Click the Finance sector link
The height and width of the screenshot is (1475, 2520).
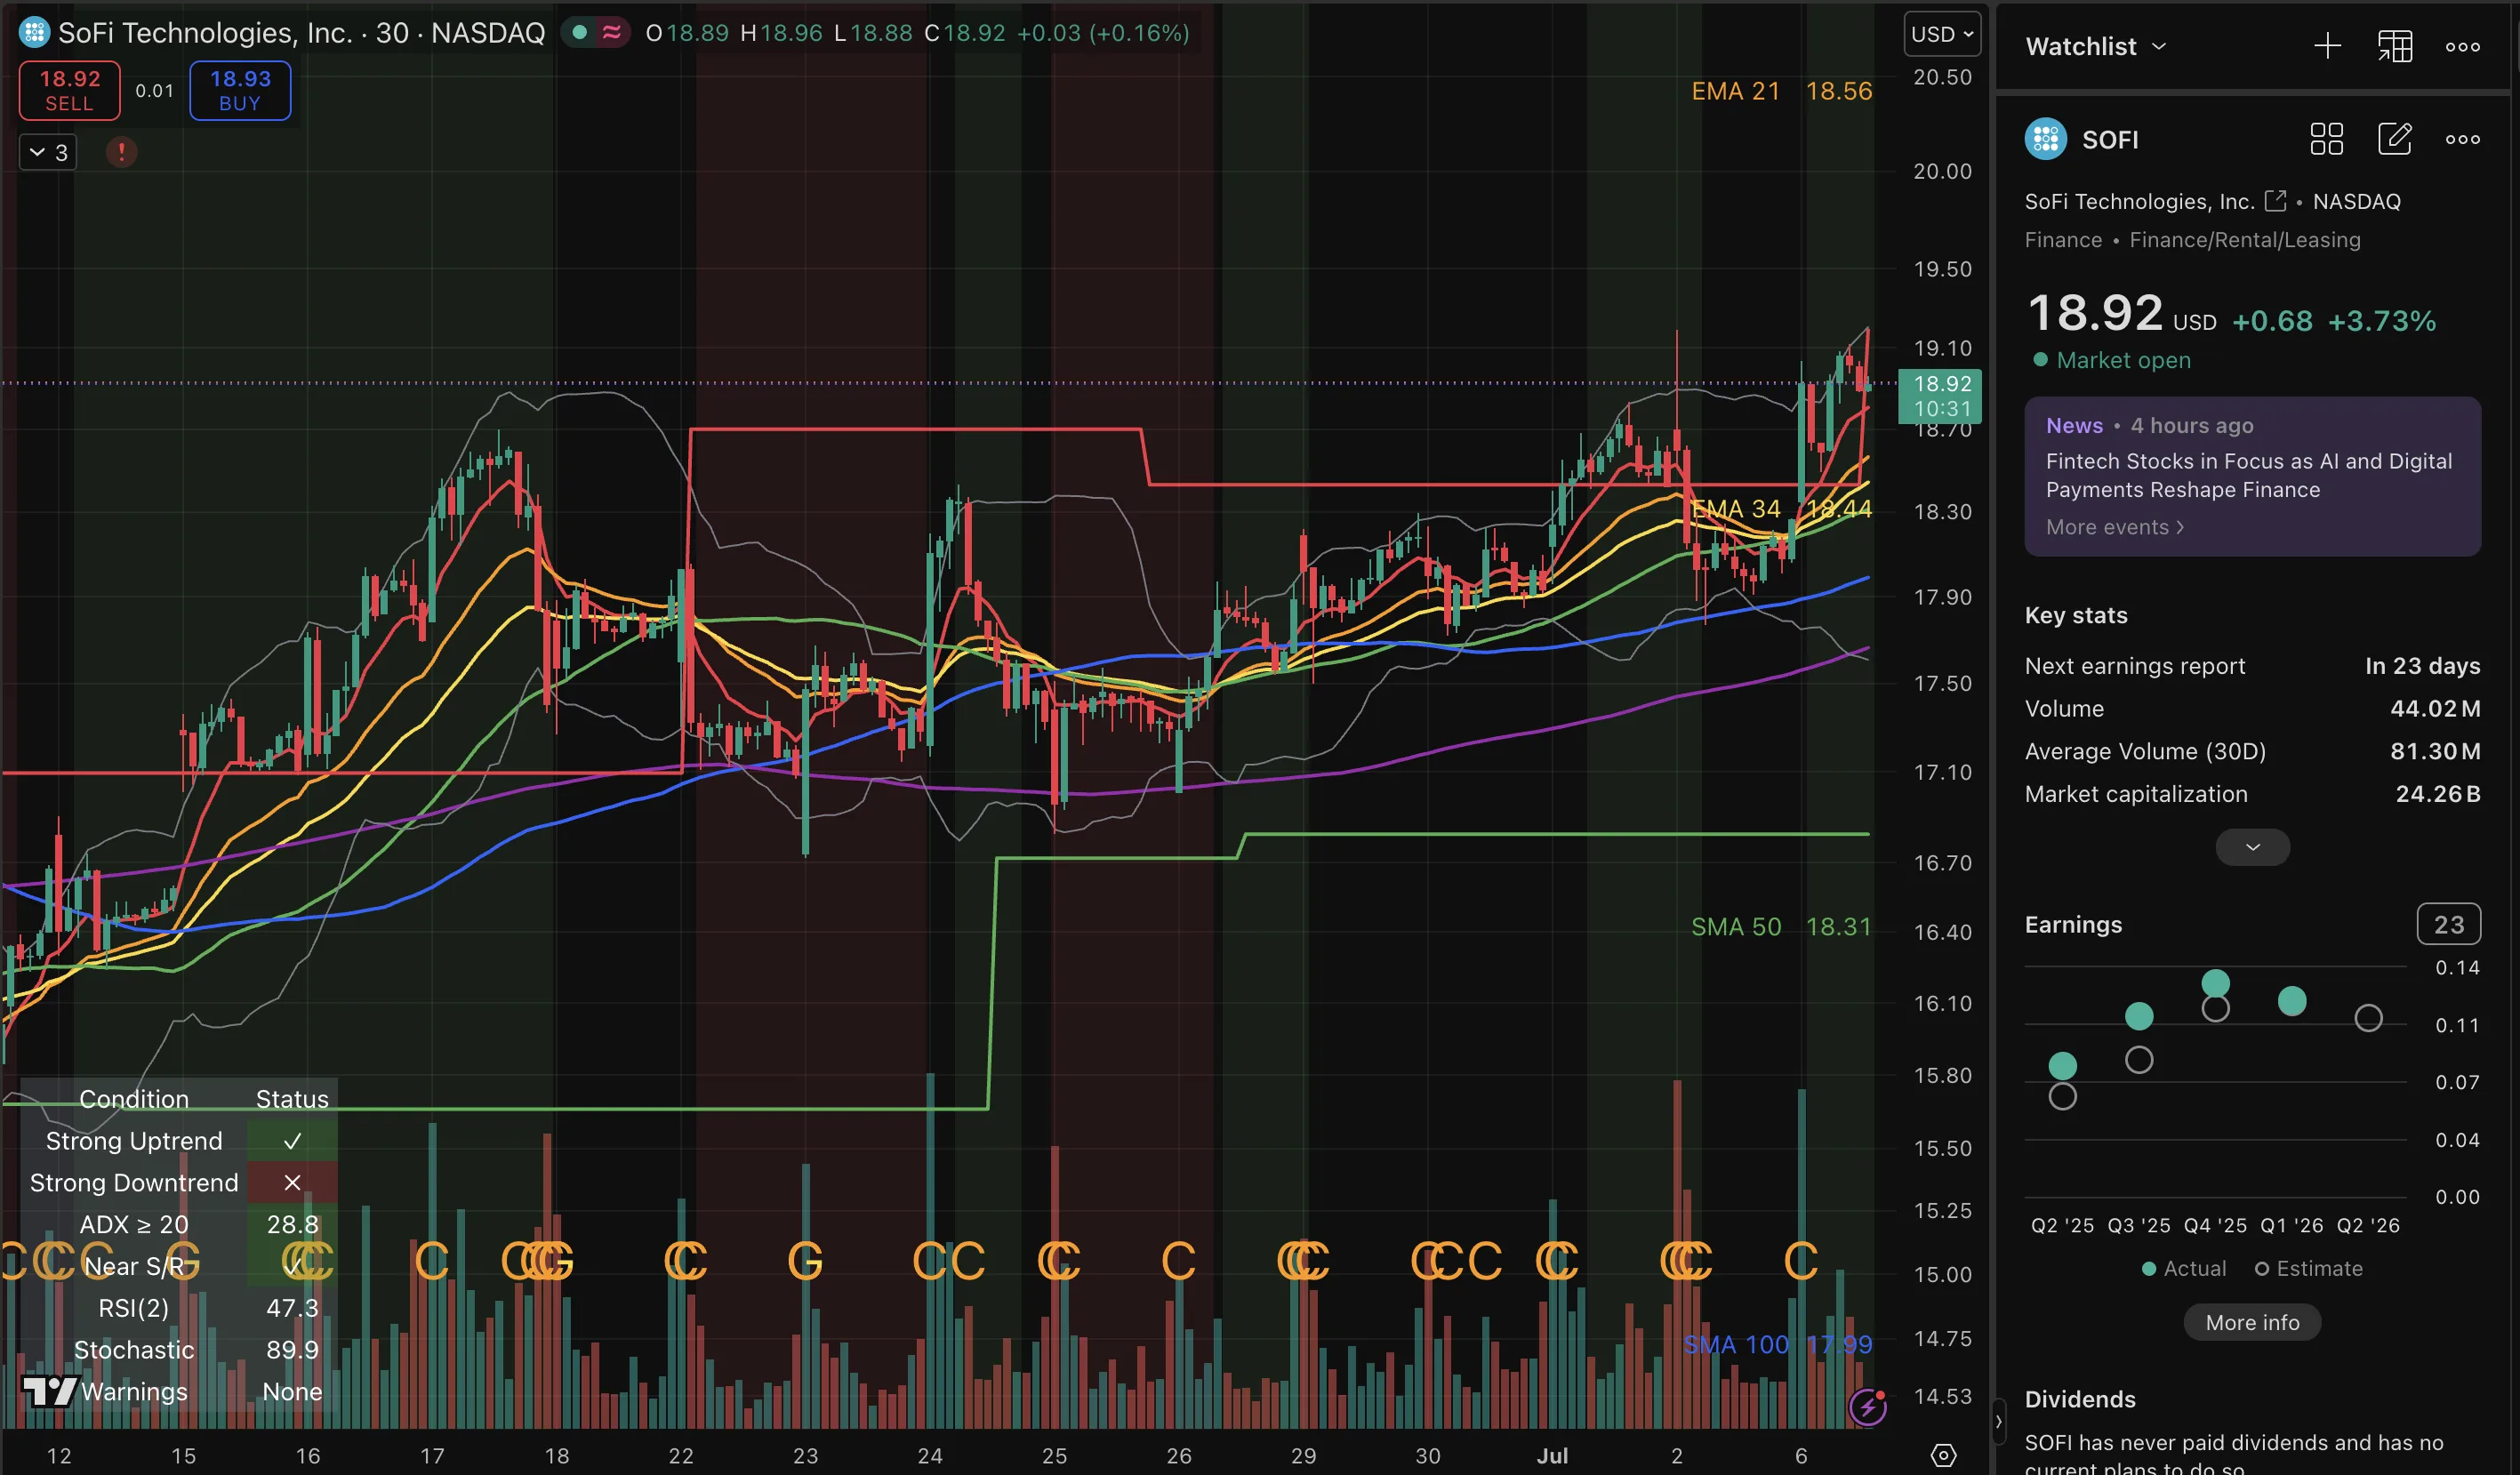pyautogui.click(x=2063, y=240)
